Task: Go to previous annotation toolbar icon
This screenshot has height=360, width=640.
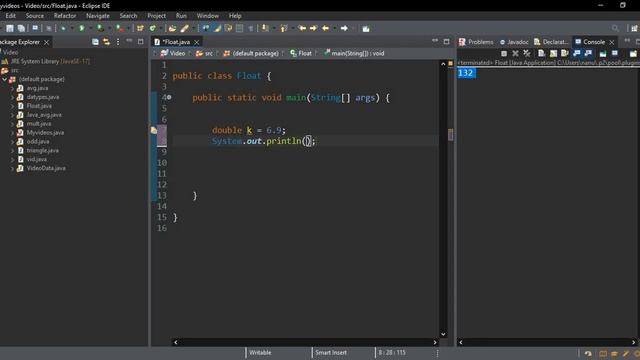Action: pos(284,28)
